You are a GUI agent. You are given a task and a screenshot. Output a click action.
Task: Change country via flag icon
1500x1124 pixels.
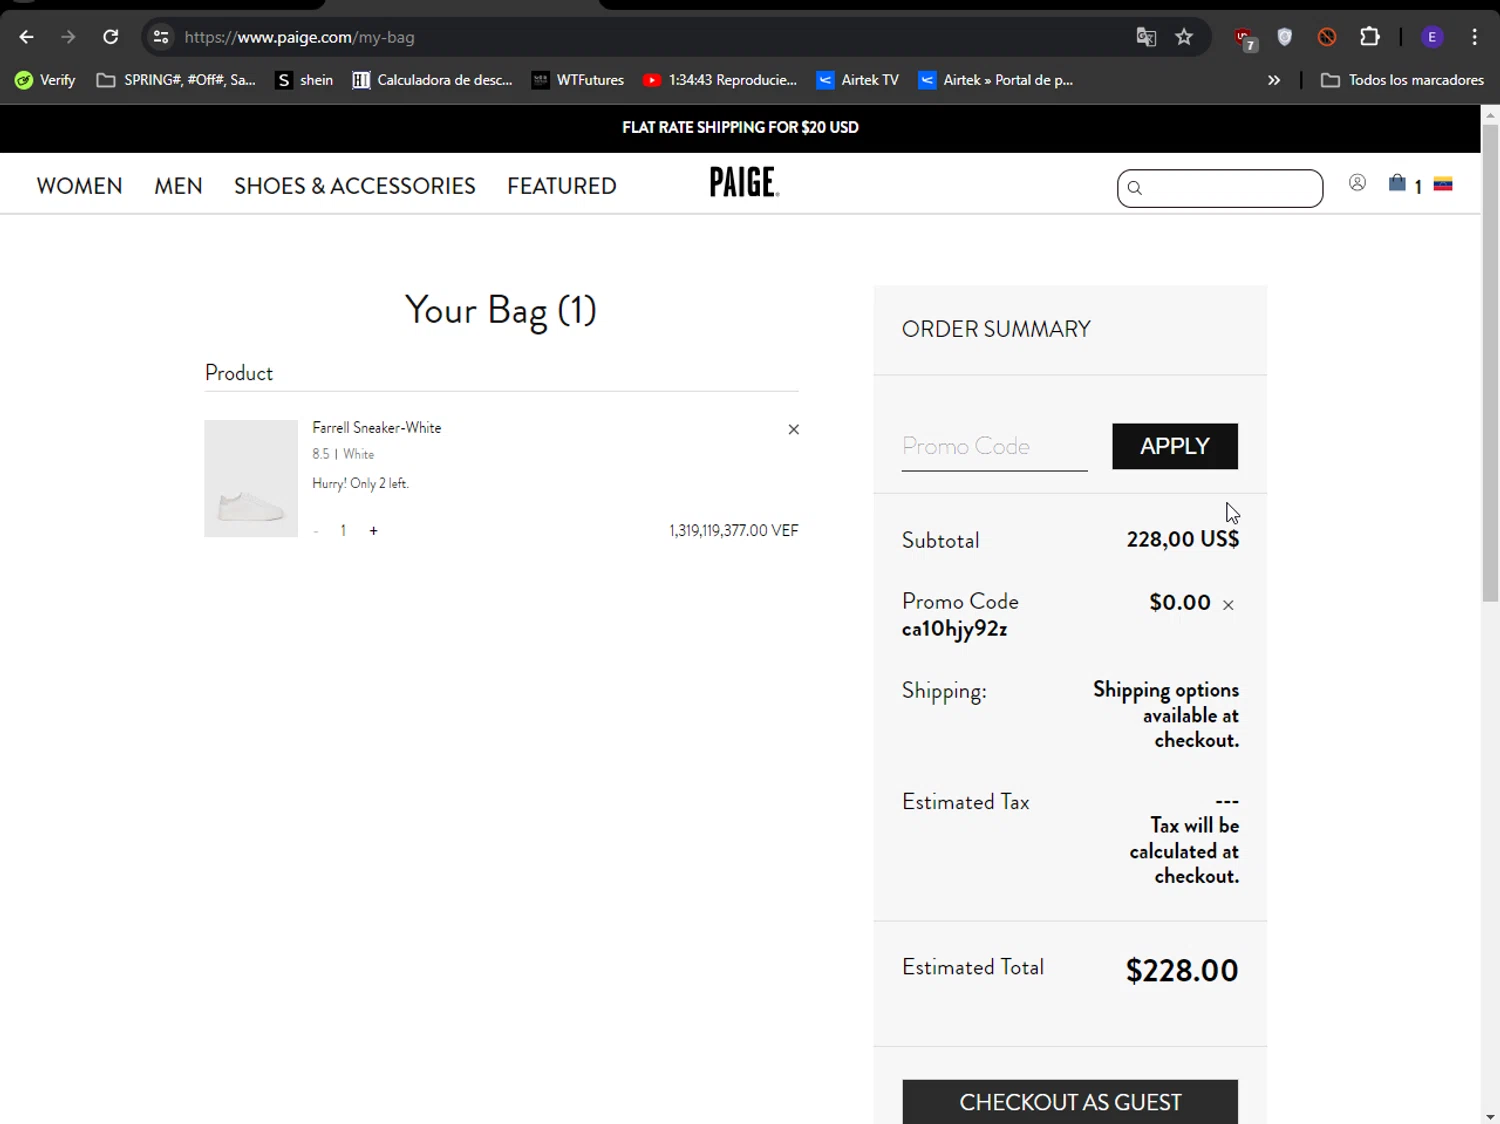(1443, 184)
